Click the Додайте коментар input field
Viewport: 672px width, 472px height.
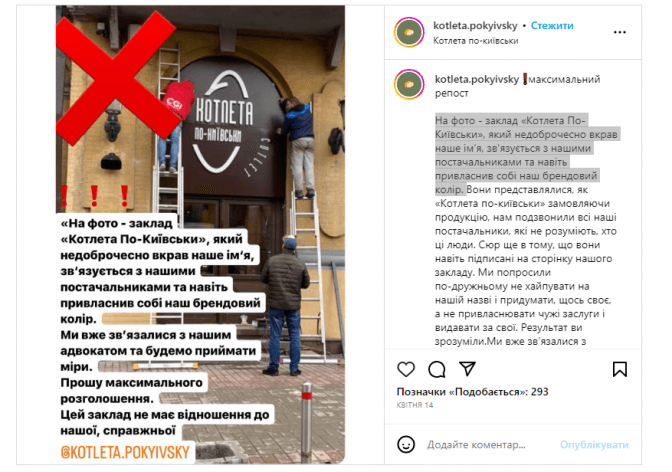point(476,445)
